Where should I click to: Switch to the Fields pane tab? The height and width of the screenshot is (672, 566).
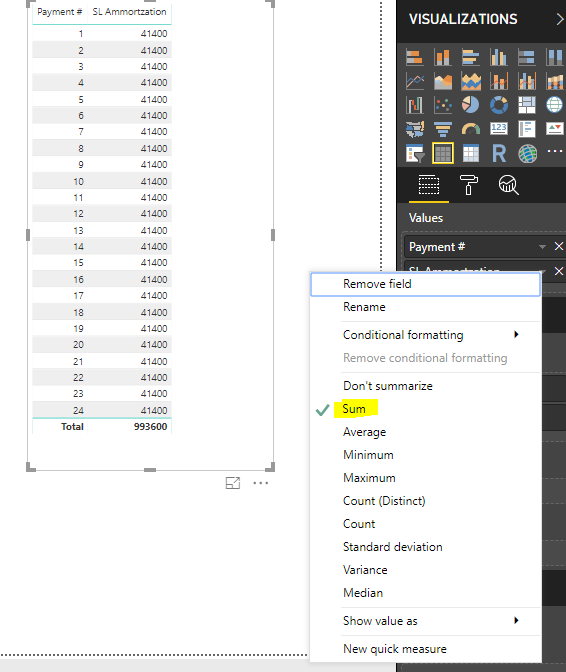point(428,185)
